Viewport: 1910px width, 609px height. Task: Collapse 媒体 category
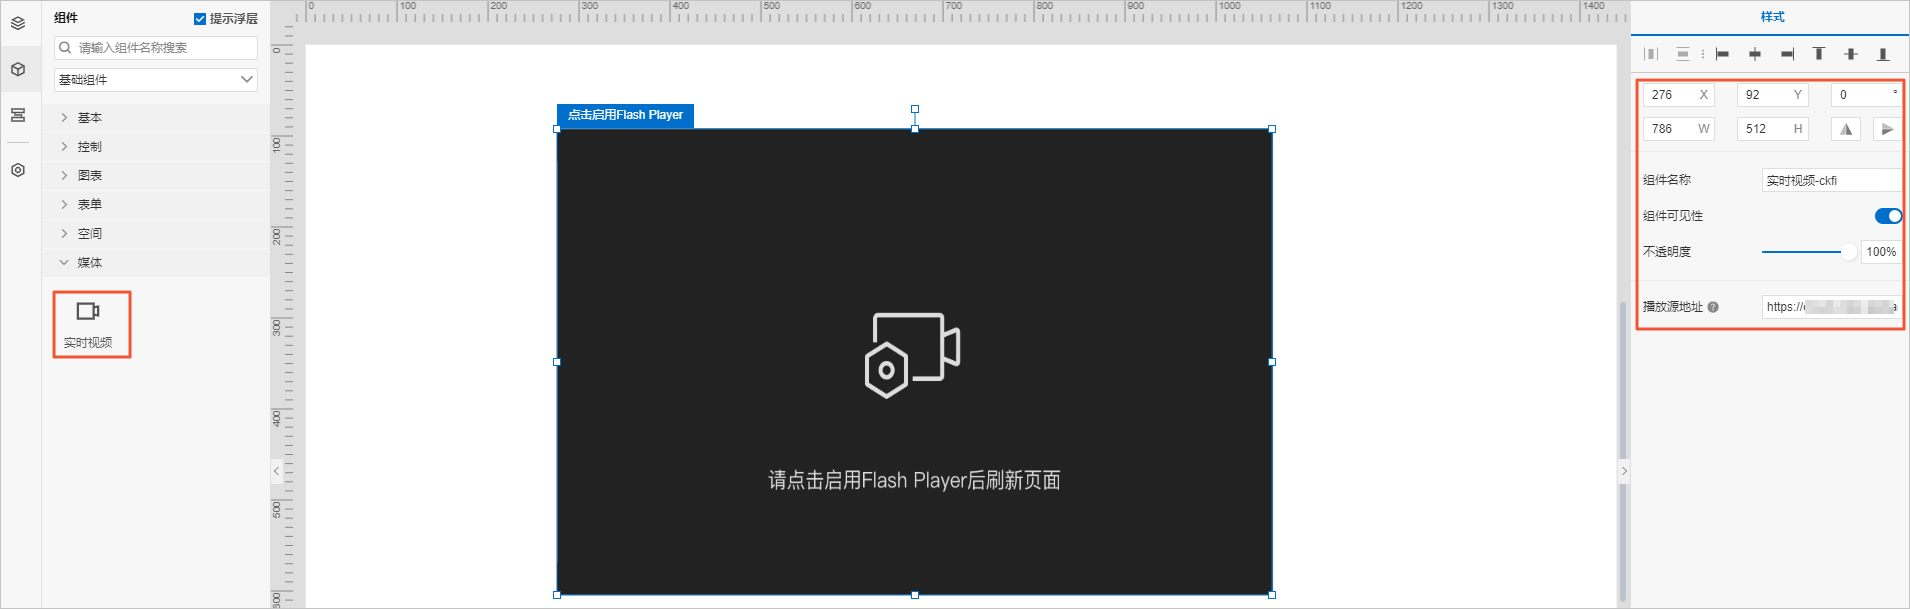[156, 263]
